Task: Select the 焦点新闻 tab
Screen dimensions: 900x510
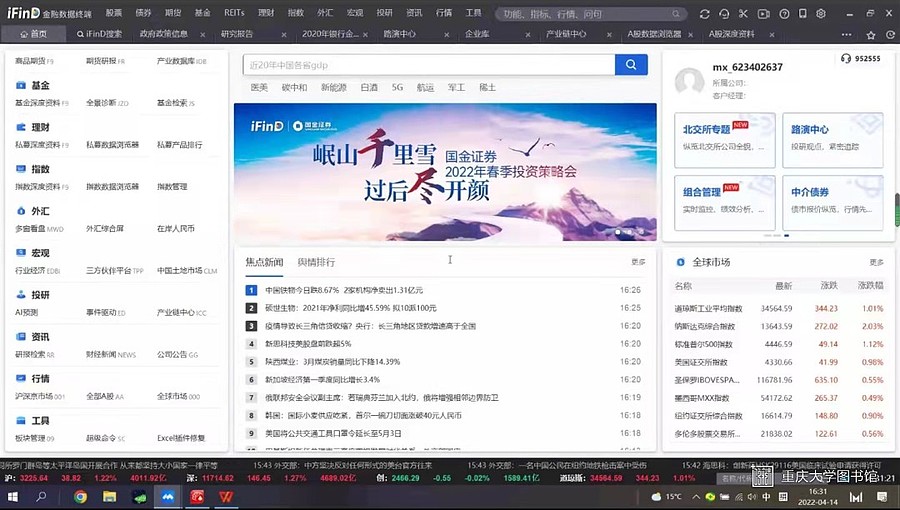Action: (x=265, y=262)
